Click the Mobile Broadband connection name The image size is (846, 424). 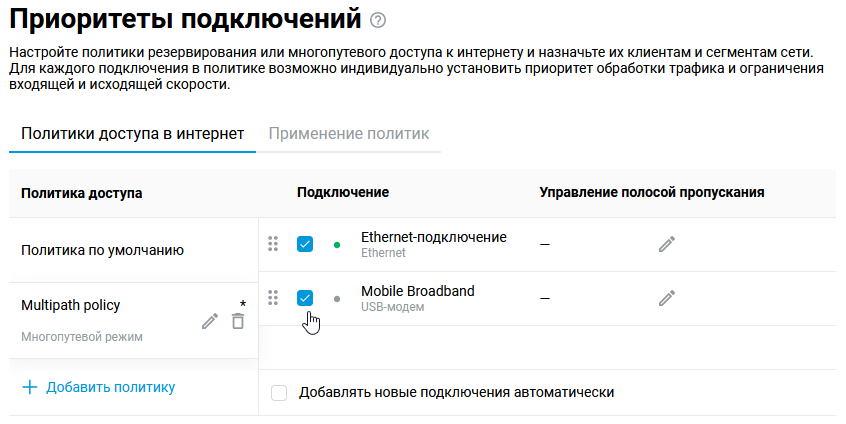[417, 291]
